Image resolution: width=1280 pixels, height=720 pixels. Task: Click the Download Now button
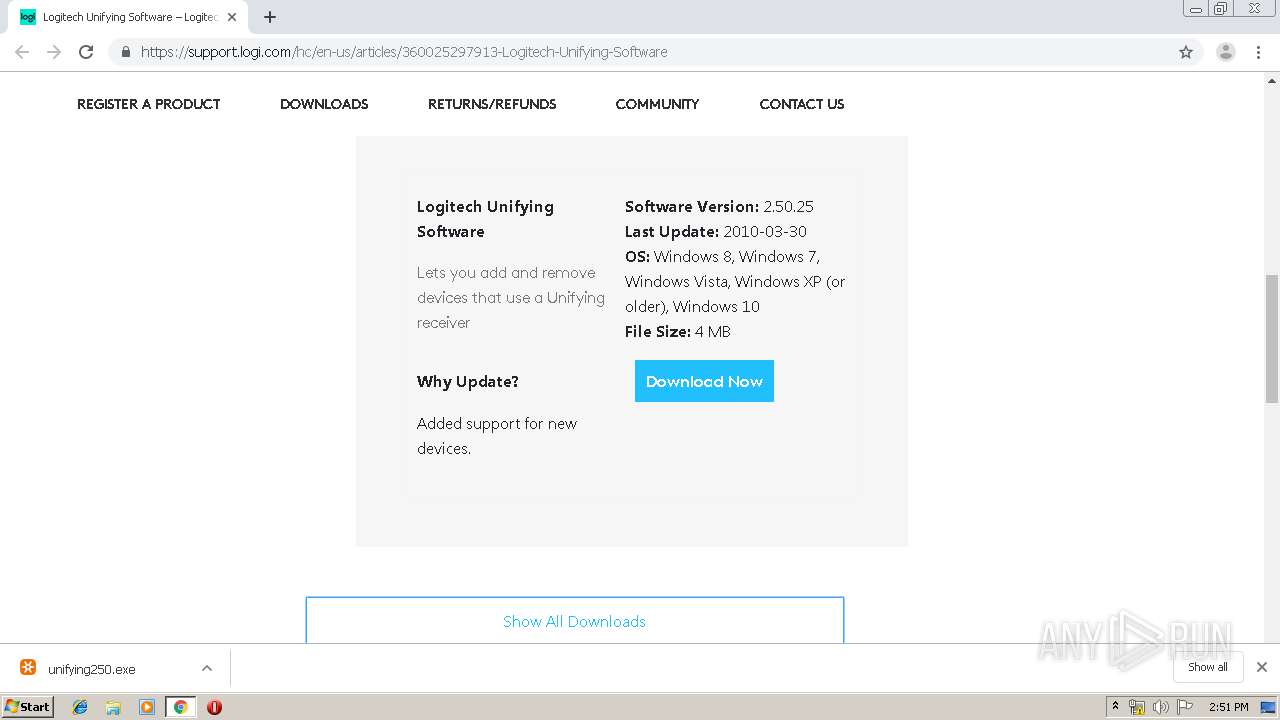(704, 381)
